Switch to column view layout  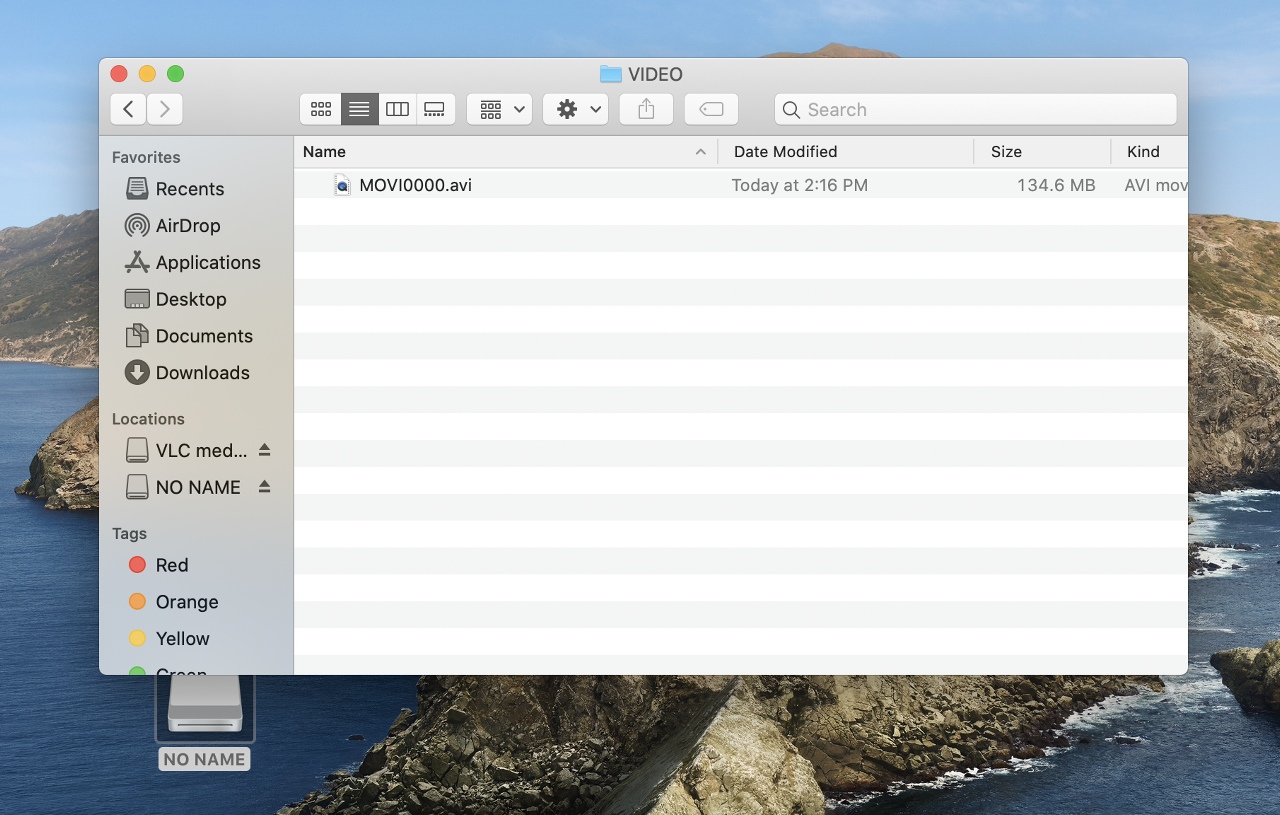coord(397,110)
